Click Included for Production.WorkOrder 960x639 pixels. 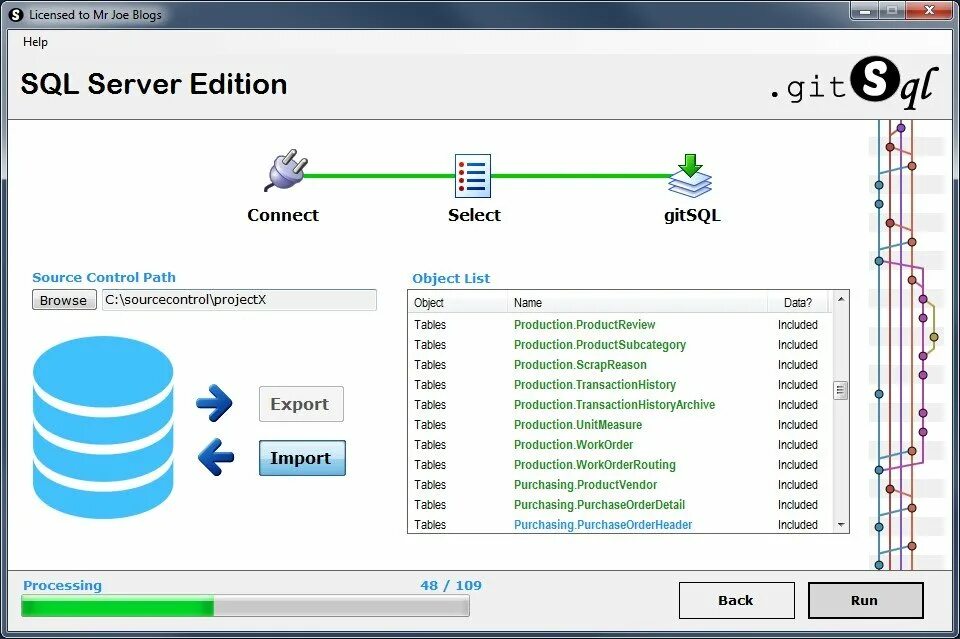[798, 445]
